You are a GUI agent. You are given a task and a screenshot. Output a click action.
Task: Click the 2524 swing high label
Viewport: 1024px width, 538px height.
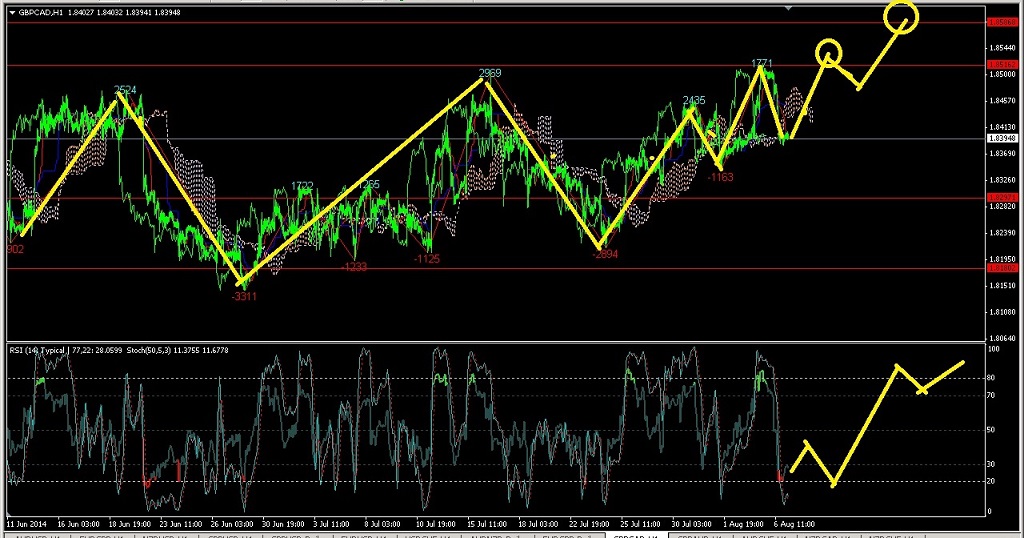(125, 90)
